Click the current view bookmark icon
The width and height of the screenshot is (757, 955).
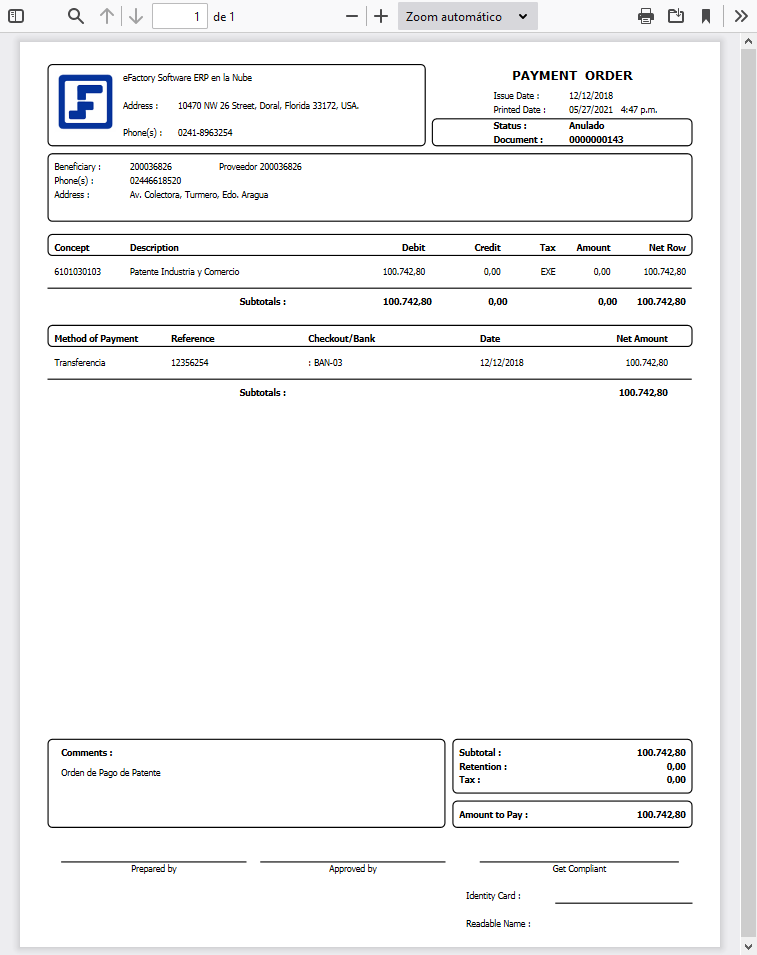[706, 16]
